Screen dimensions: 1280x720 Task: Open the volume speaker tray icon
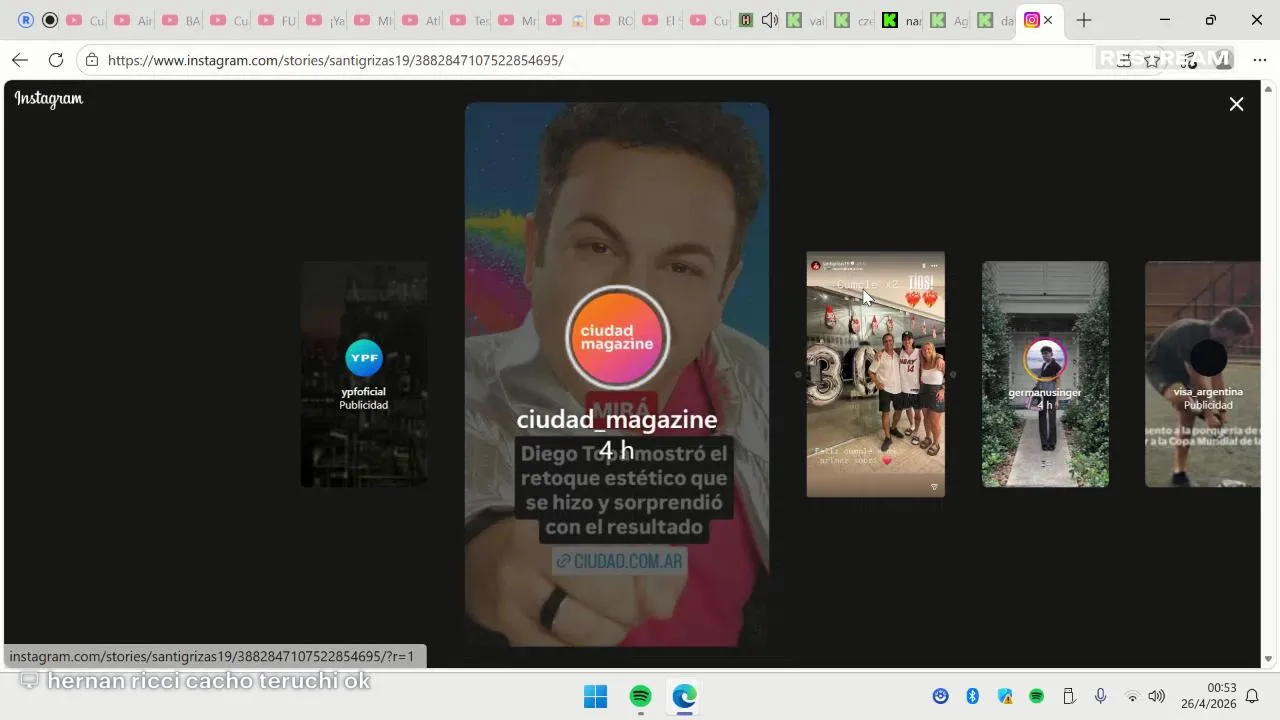[x=1157, y=696]
